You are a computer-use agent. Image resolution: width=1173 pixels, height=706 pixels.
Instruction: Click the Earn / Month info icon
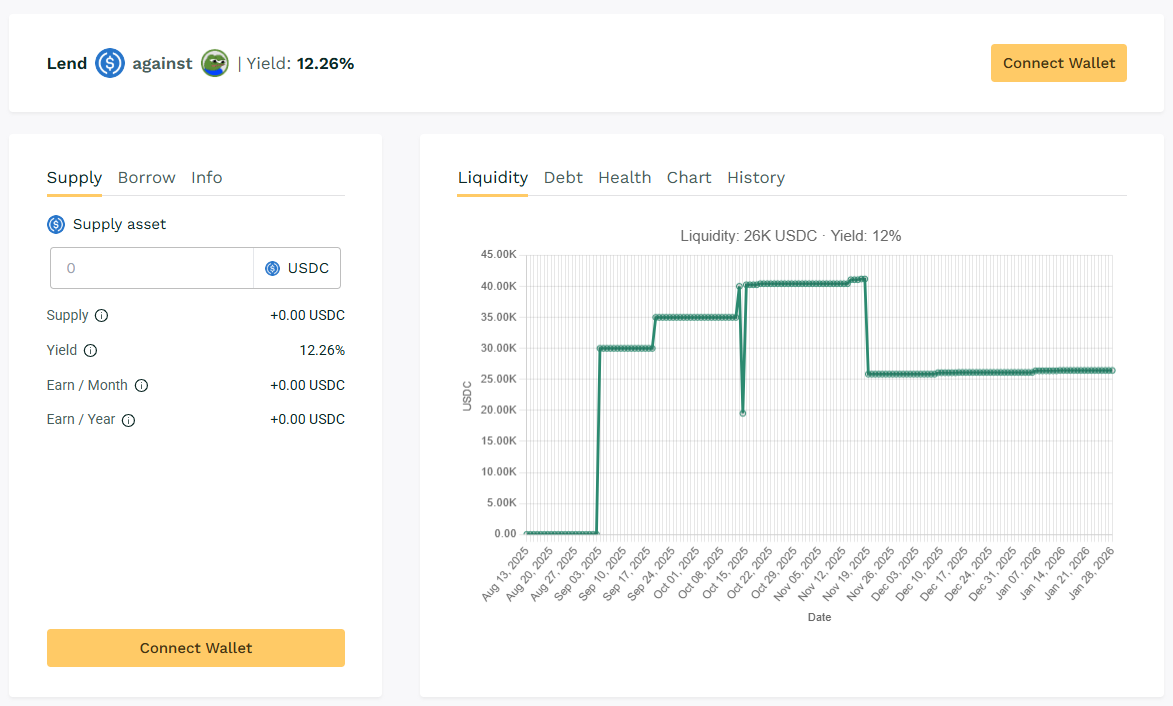click(141, 386)
